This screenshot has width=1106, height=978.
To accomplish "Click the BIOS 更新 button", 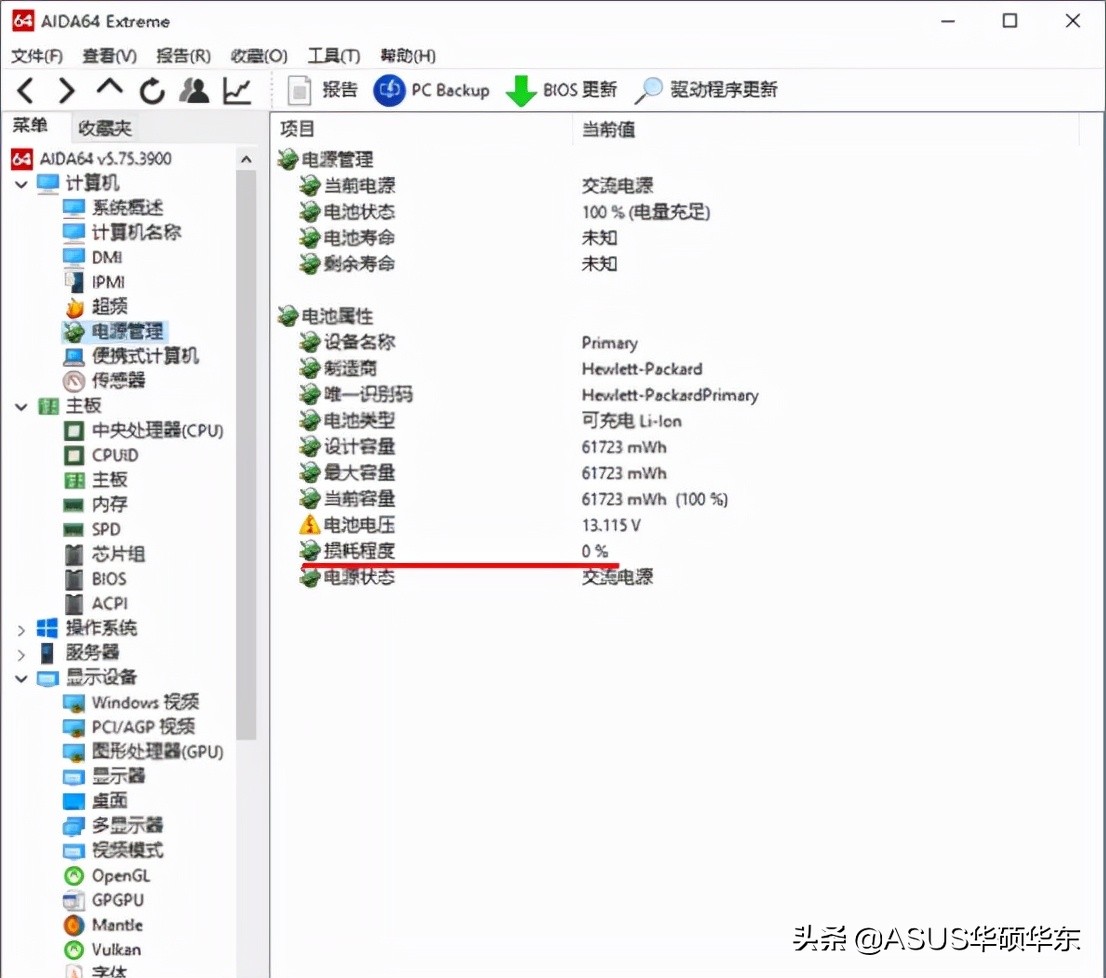I will [562, 90].
